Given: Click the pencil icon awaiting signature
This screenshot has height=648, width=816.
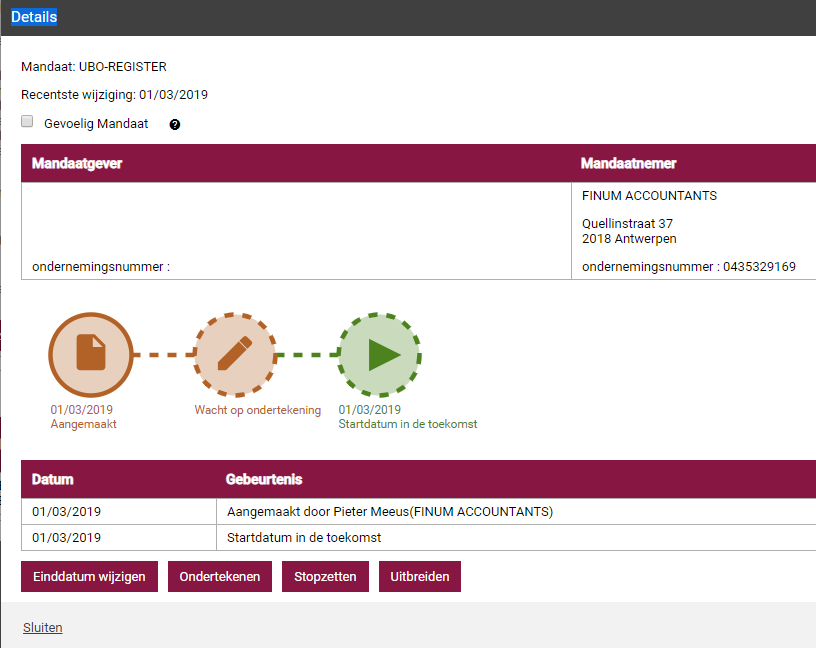Looking at the screenshot, I should click(x=235, y=354).
